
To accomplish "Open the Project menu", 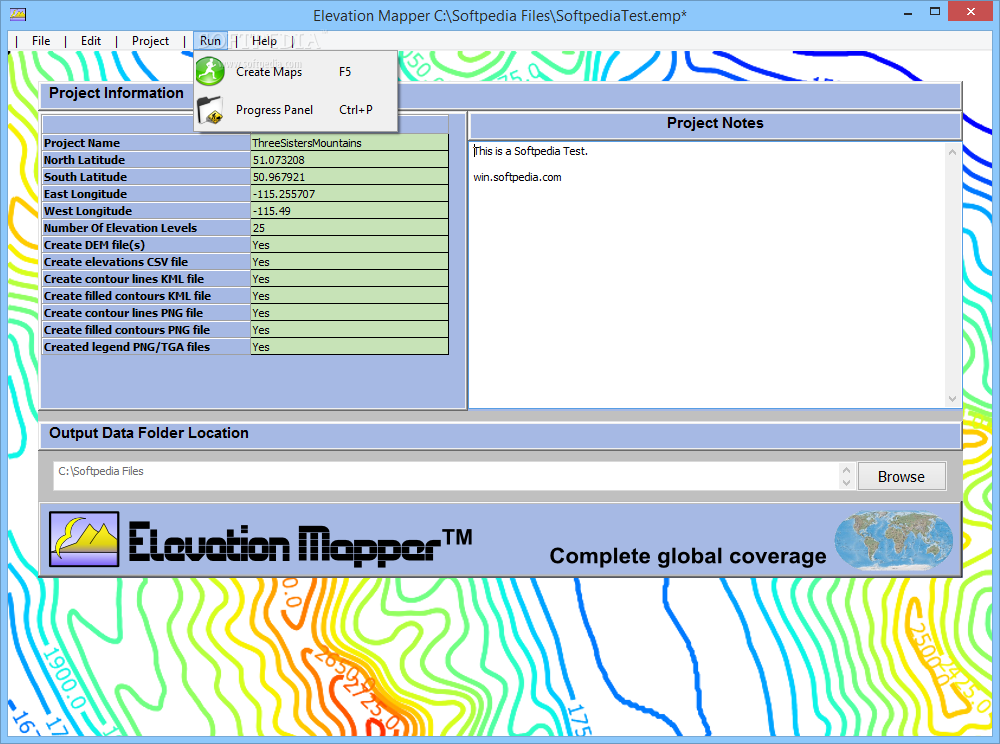I will (151, 41).
